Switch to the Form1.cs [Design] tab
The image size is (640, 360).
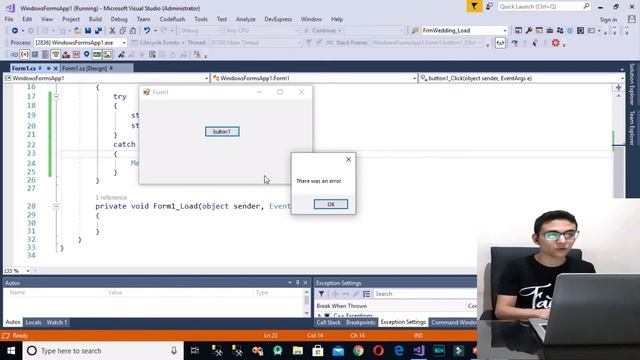point(84,68)
